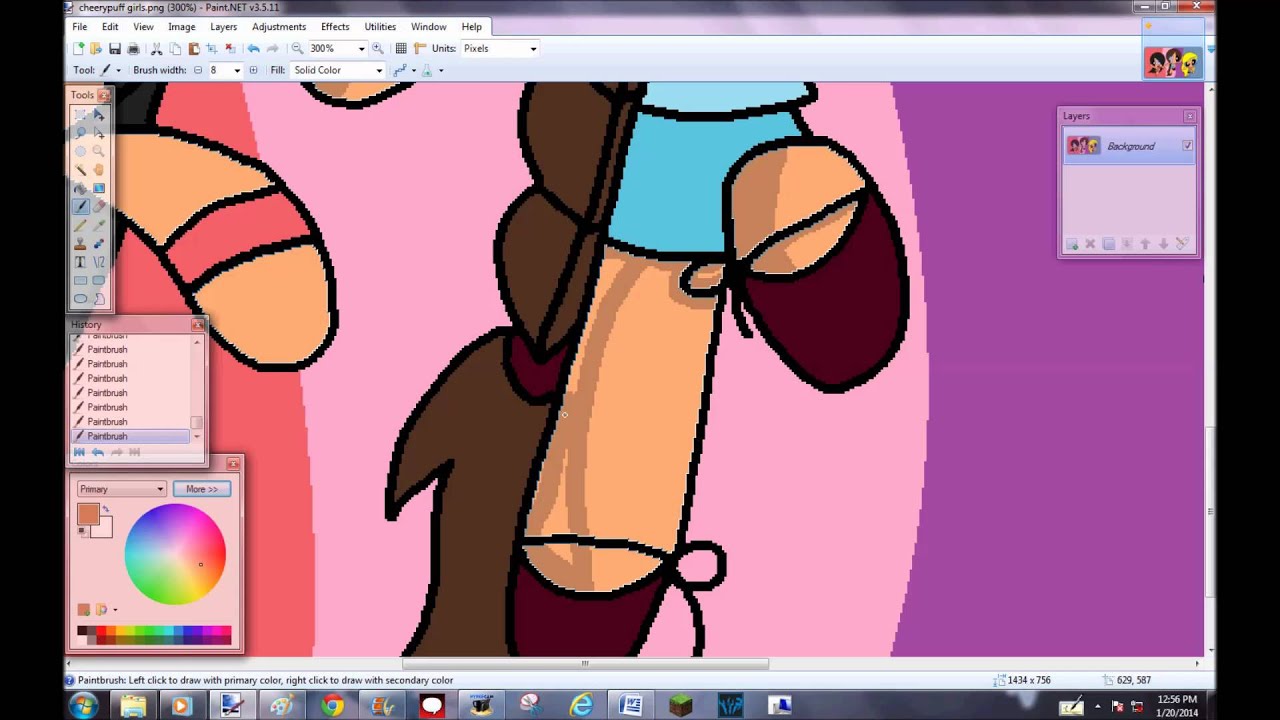Select the Clone Stamp tool

coord(81,244)
